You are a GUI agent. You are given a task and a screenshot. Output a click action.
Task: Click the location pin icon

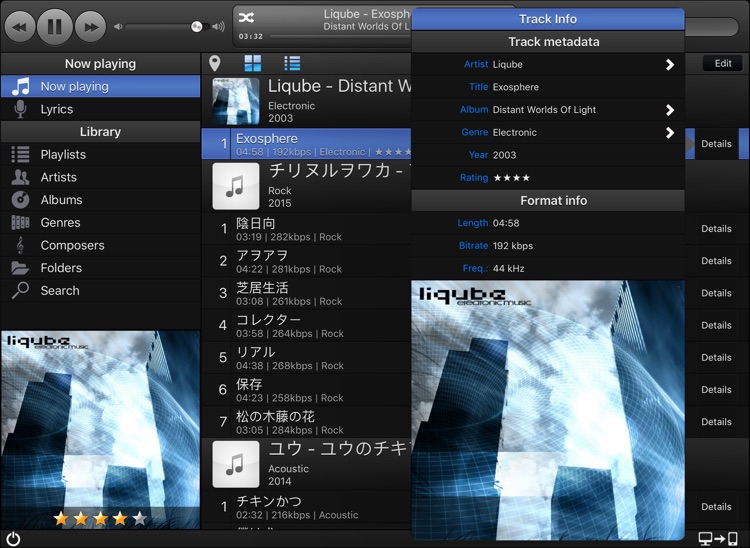215,63
